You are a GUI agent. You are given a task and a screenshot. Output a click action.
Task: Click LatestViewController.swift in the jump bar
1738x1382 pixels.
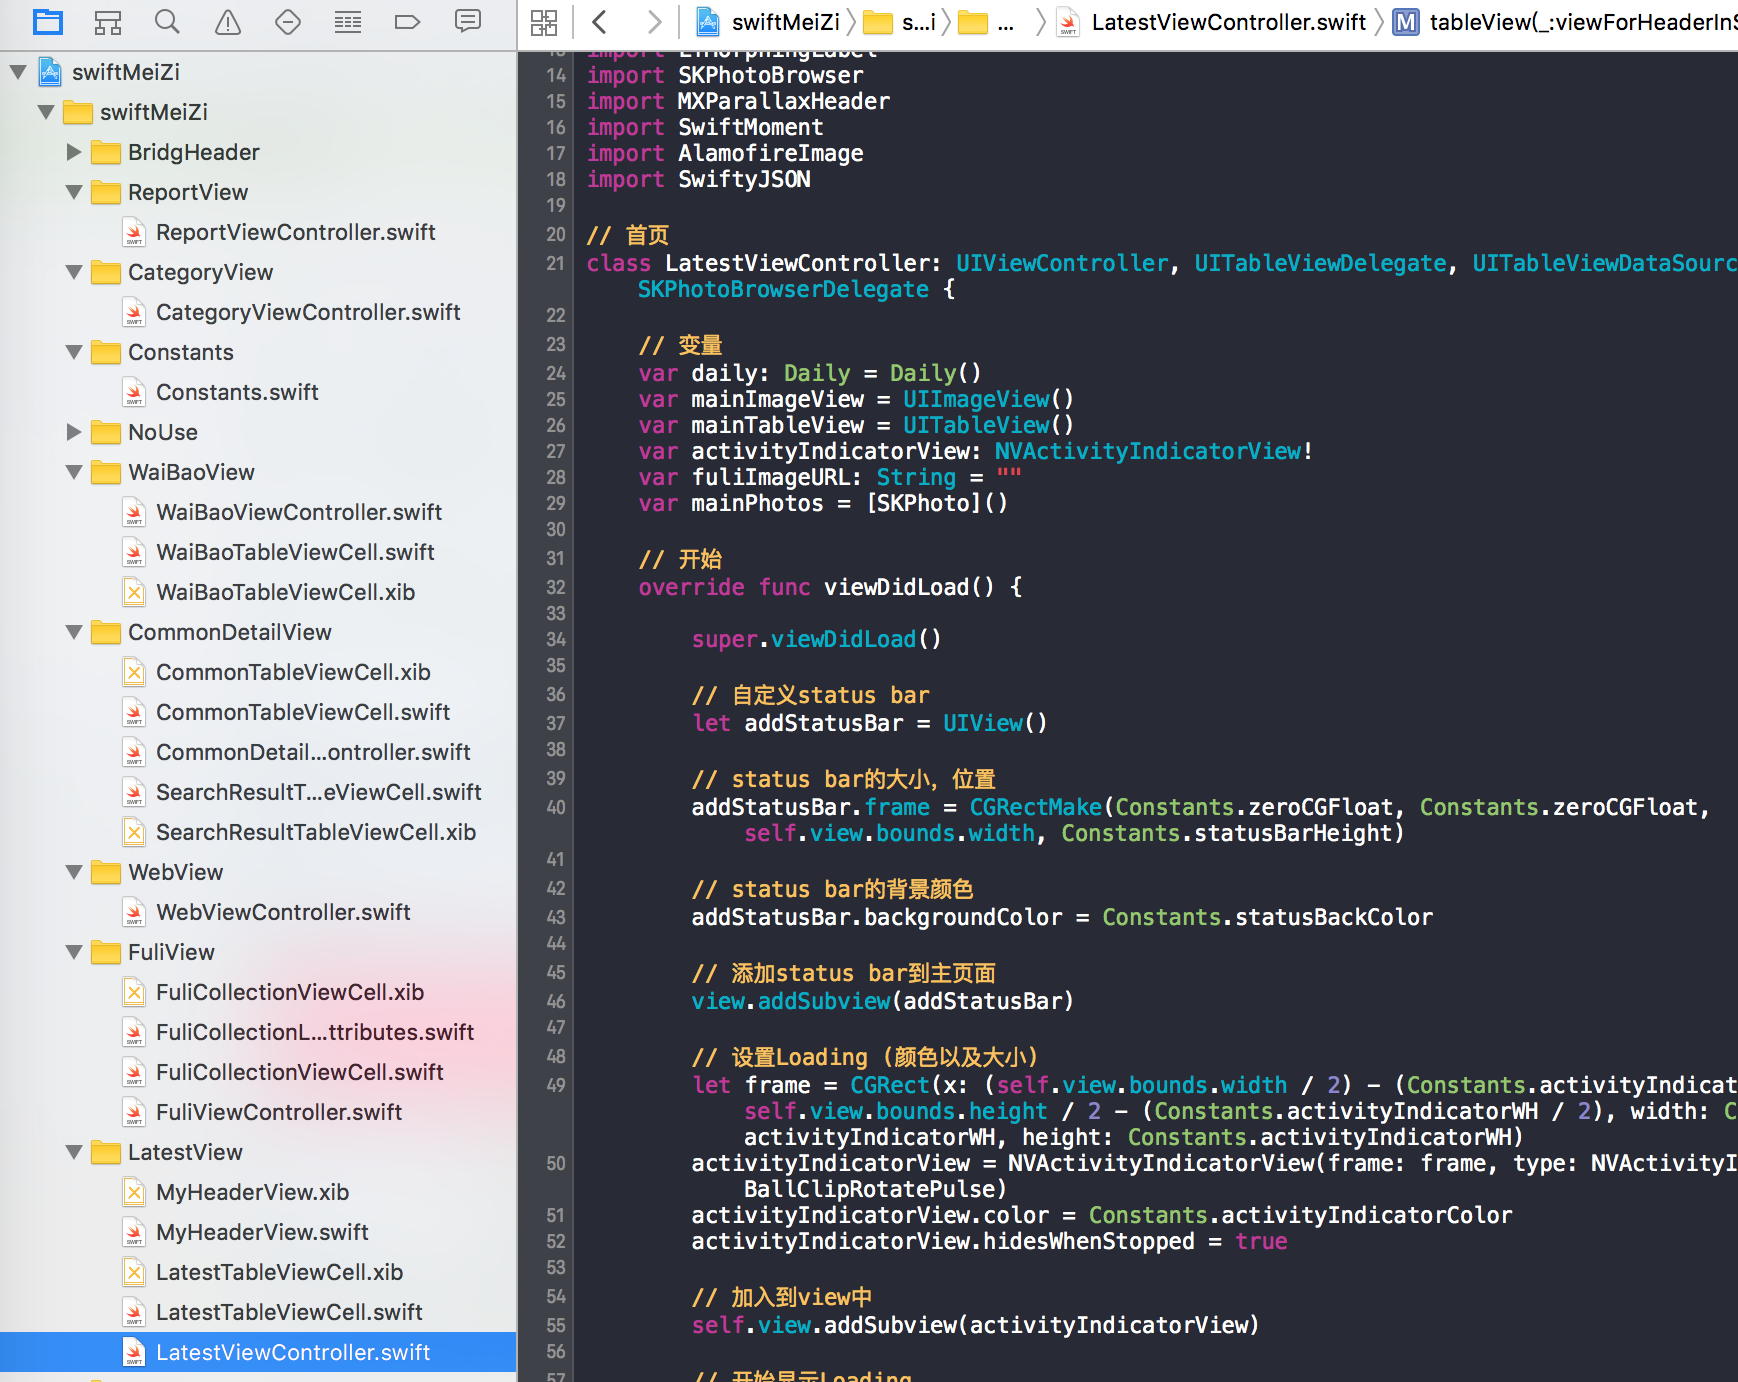coord(1227,22)
